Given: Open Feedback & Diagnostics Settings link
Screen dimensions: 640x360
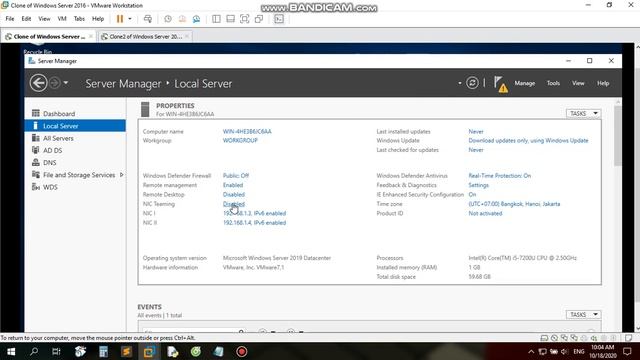Looking at the screenshot, I should coord(478,185).
